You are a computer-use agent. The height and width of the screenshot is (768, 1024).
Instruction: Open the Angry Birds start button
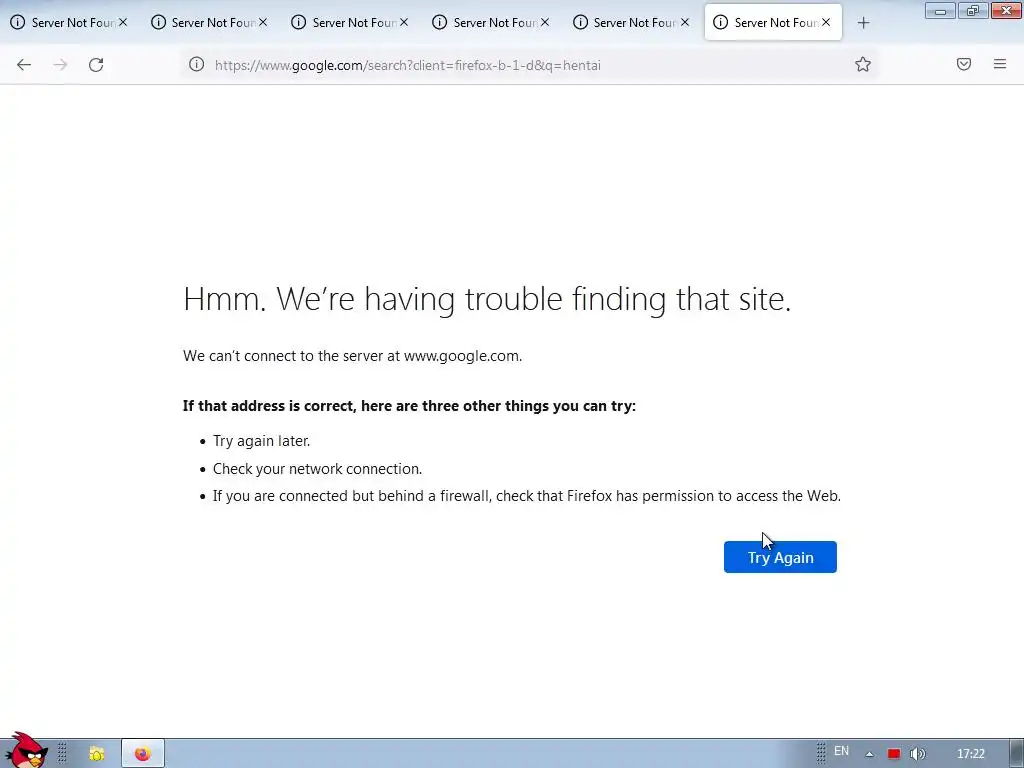point(25,751)
